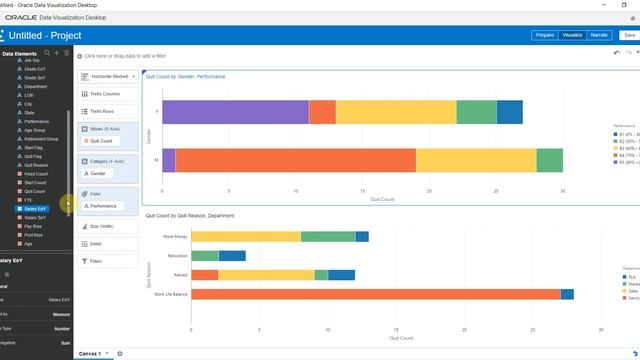Click the attribute icon next to Department
The image size is (640, 360).
[19, 87]
